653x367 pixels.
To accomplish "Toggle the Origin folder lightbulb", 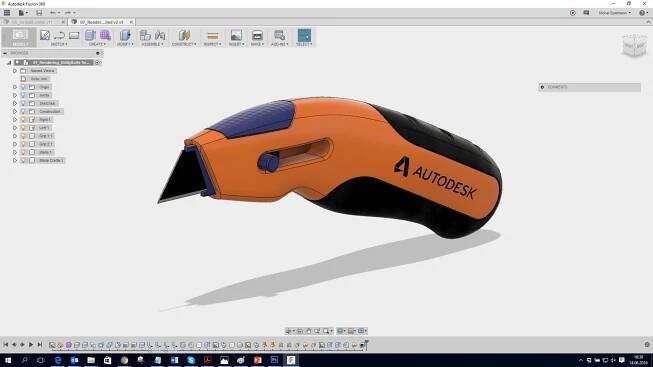I will [x=23, y=87].
